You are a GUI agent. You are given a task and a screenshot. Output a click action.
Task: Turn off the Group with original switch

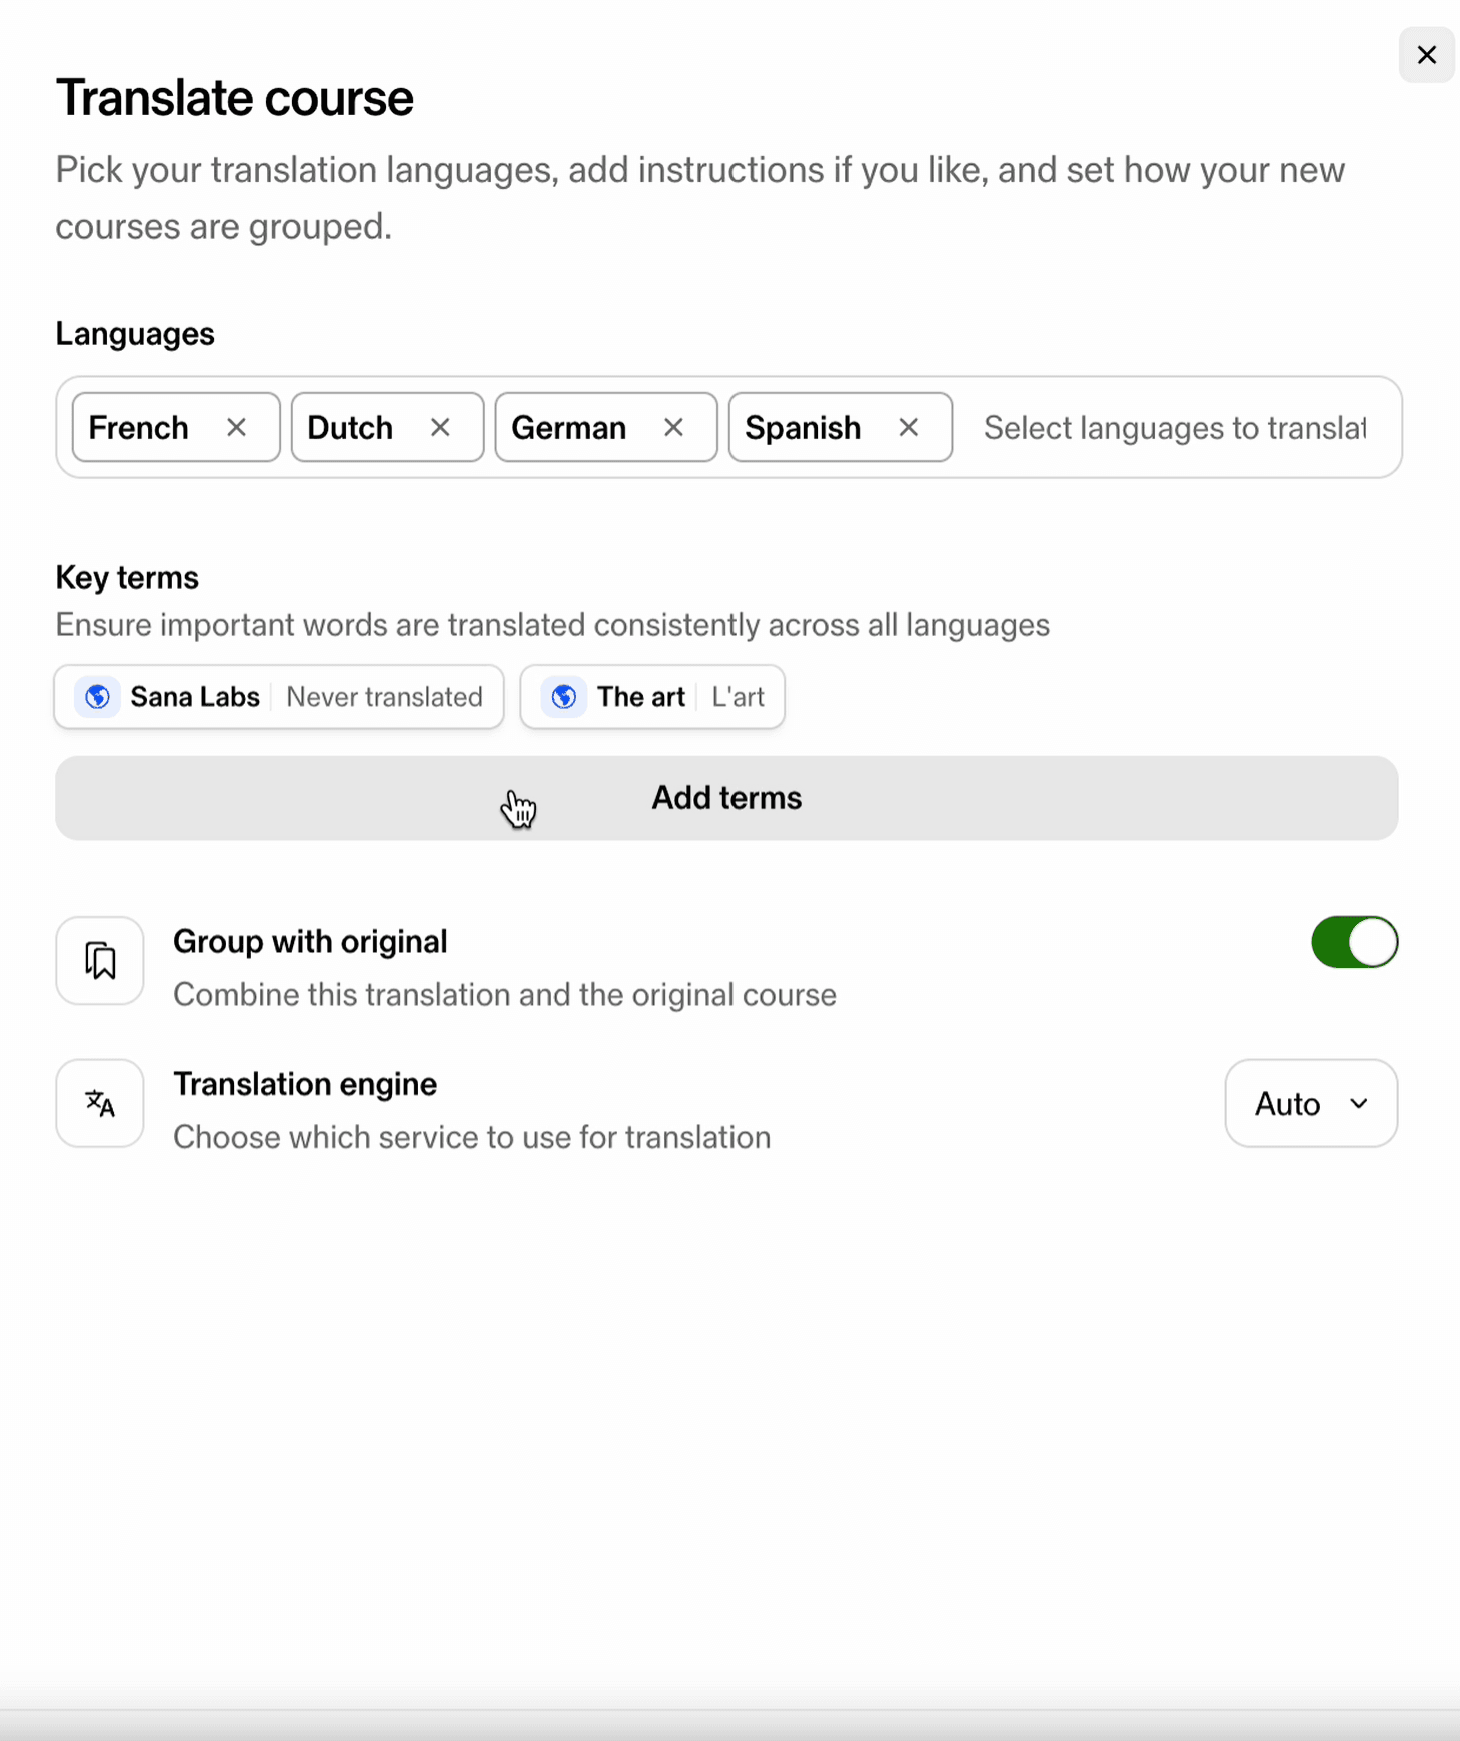1354,942
